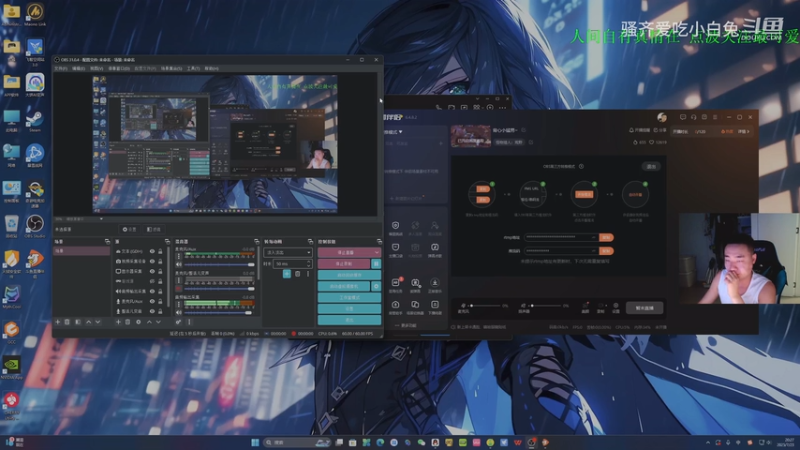Open 视图(V) menu in OBS
Image resolution: width=800 pixels, height=450 pixels.
pos(96,68)
